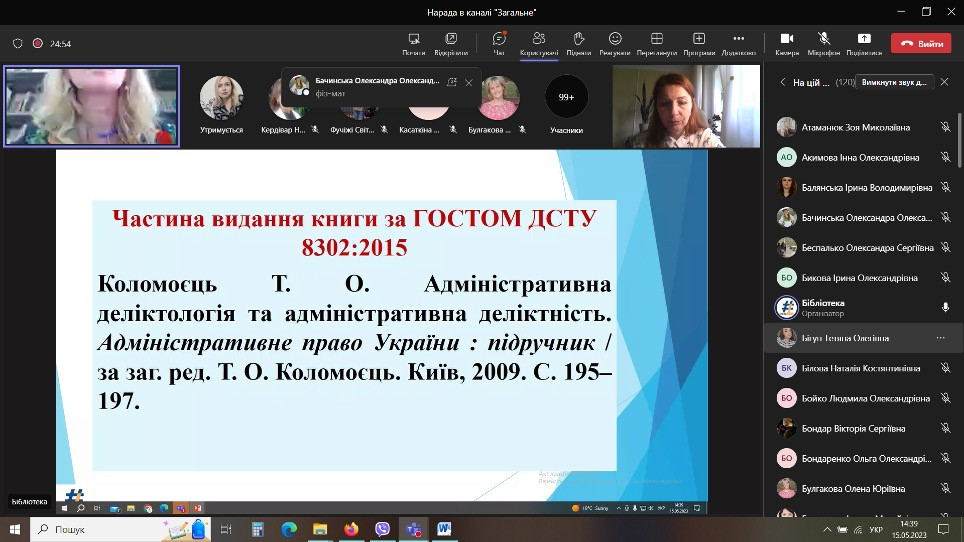Open the Чат conversation panel

pyautogui.click(x=499, y=44)
